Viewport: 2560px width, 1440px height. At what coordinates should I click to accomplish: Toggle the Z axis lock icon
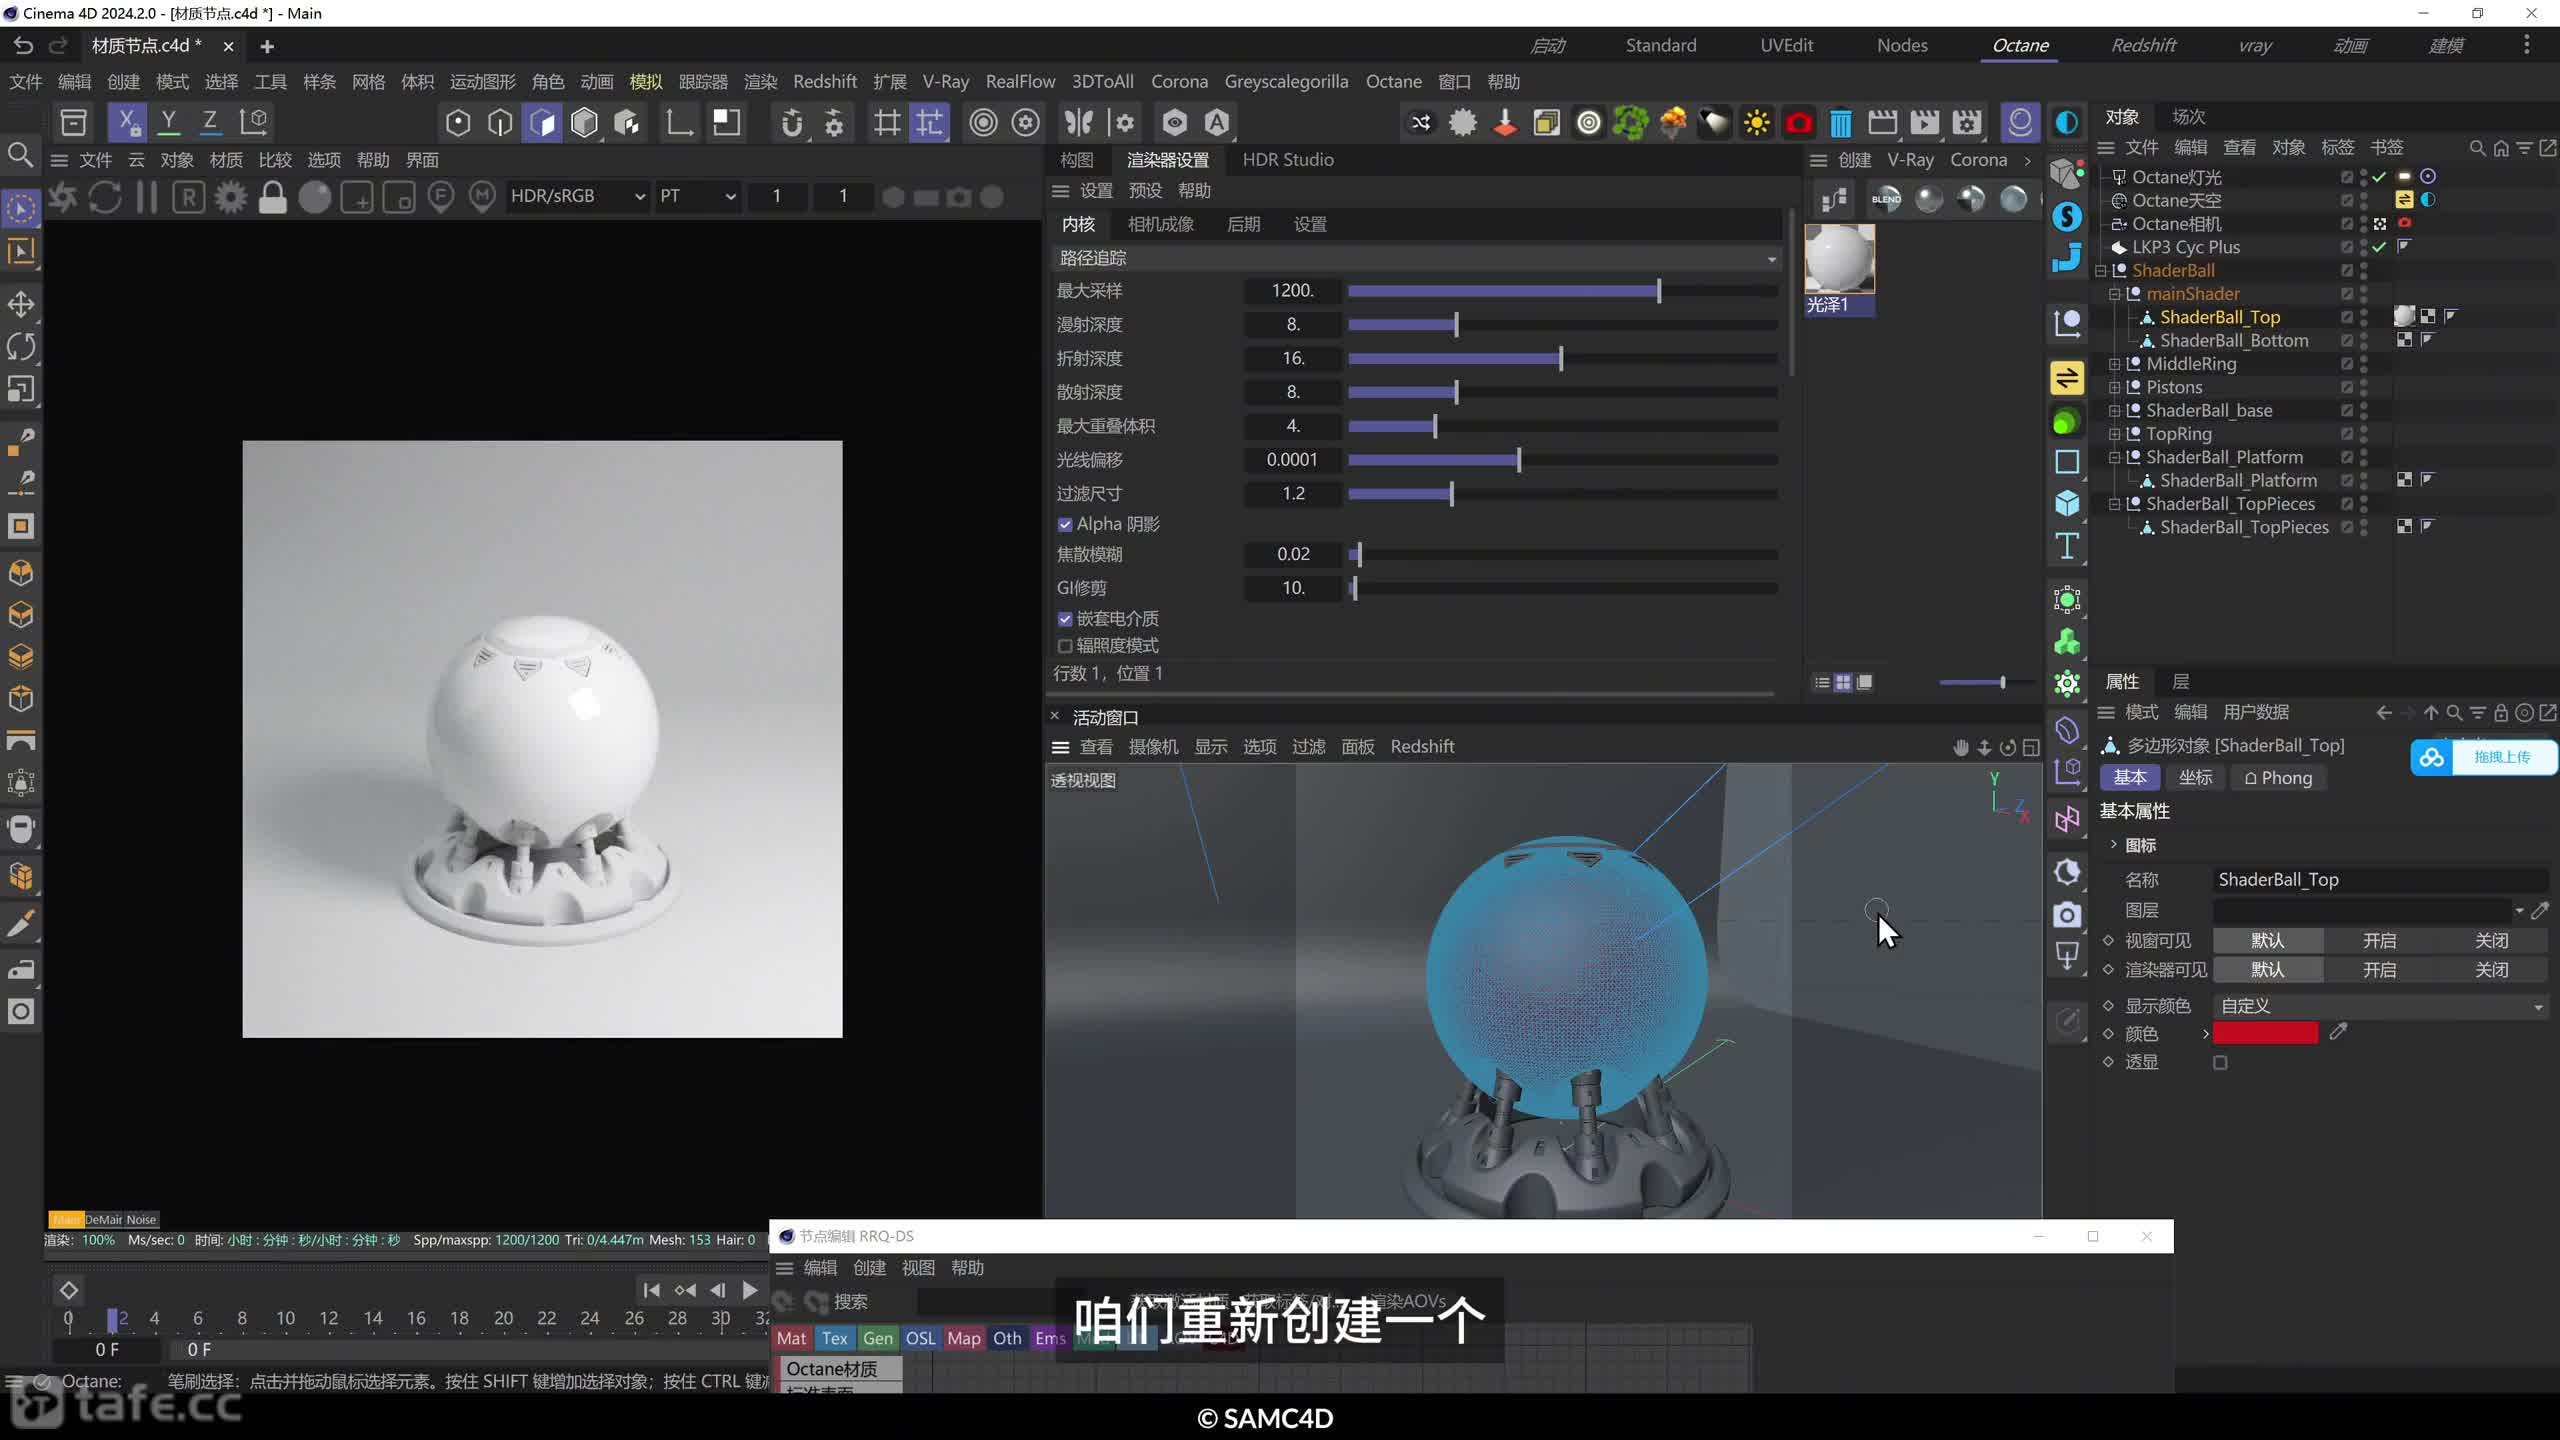click(x=210, y=122)
